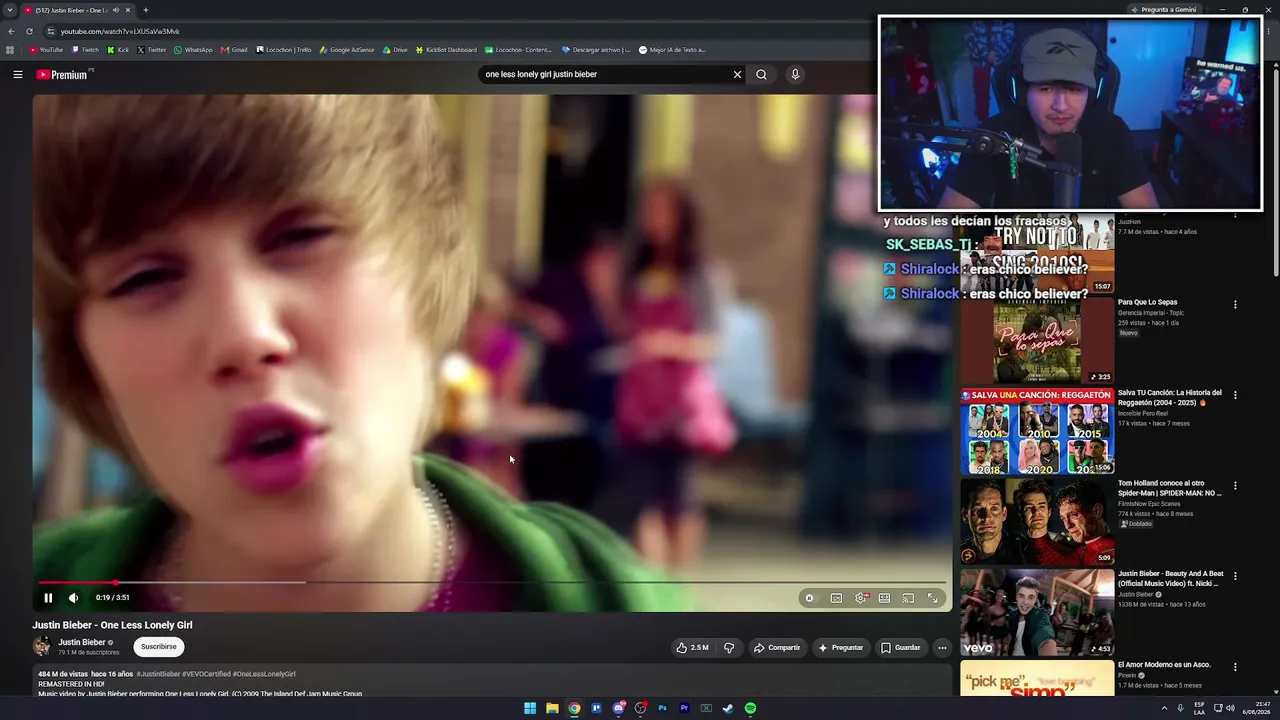This screenshot has height=720, width=1280.
Task: Open the KickBot Dashboard bookmark
Action: click(446, 49)
